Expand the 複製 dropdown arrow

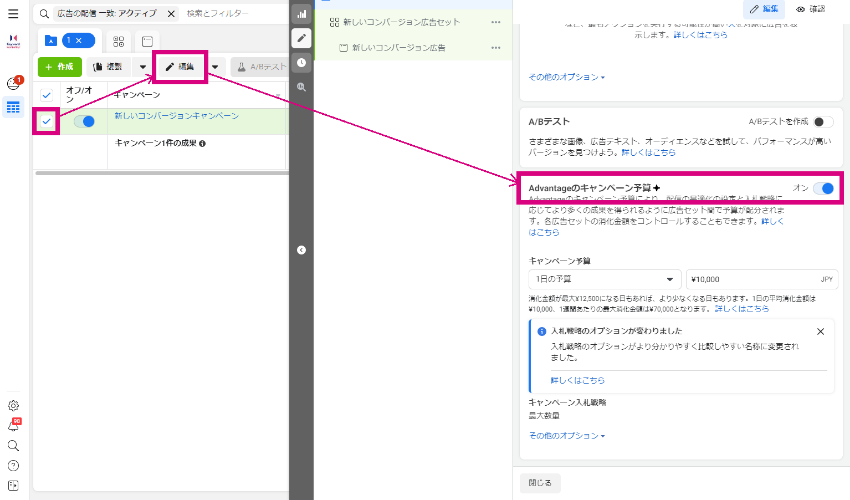(143, 67)
